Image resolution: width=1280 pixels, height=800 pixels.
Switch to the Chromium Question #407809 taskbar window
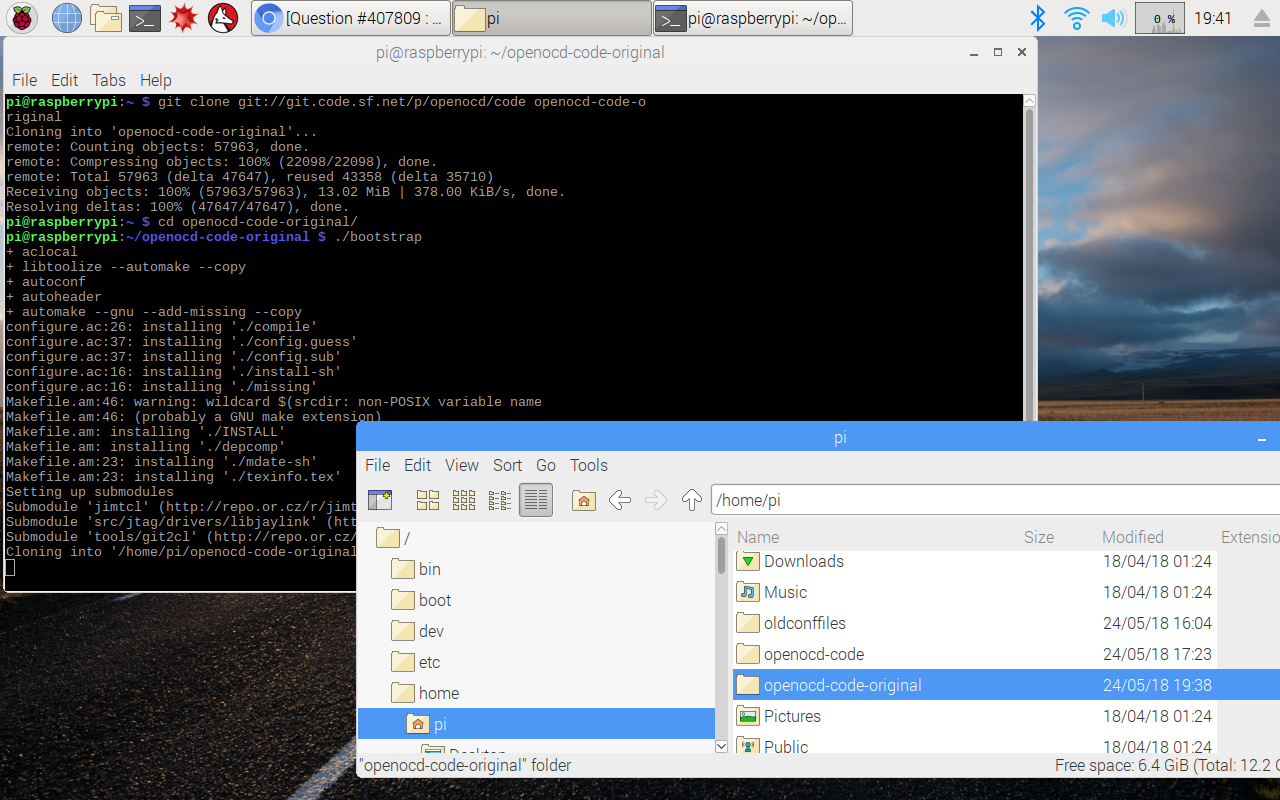point(350,18)
